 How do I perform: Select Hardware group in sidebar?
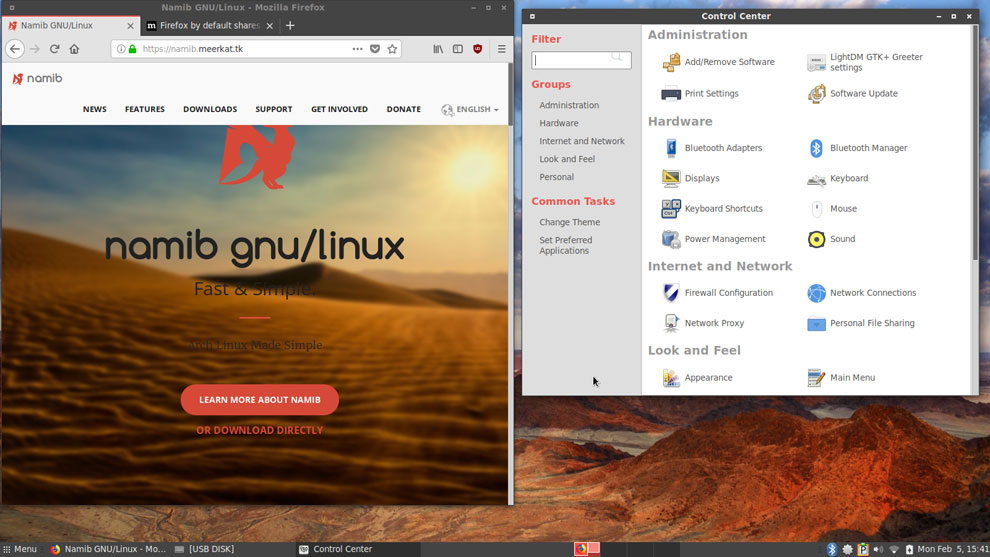click(x=559, y=123)
